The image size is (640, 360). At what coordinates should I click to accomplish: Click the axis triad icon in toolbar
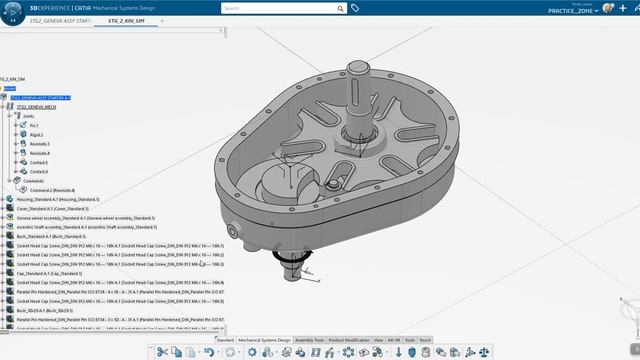[x=470, y=352]
